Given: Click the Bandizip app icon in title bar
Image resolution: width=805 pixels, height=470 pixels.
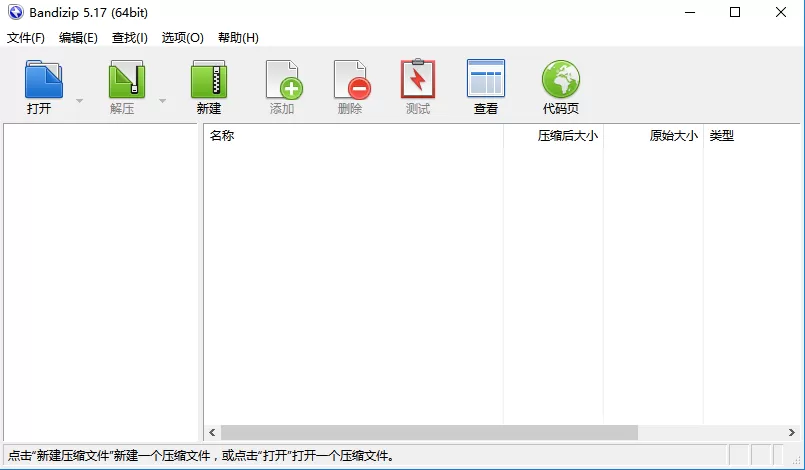Looking at the screenshot, I should [x=15, y=12].
